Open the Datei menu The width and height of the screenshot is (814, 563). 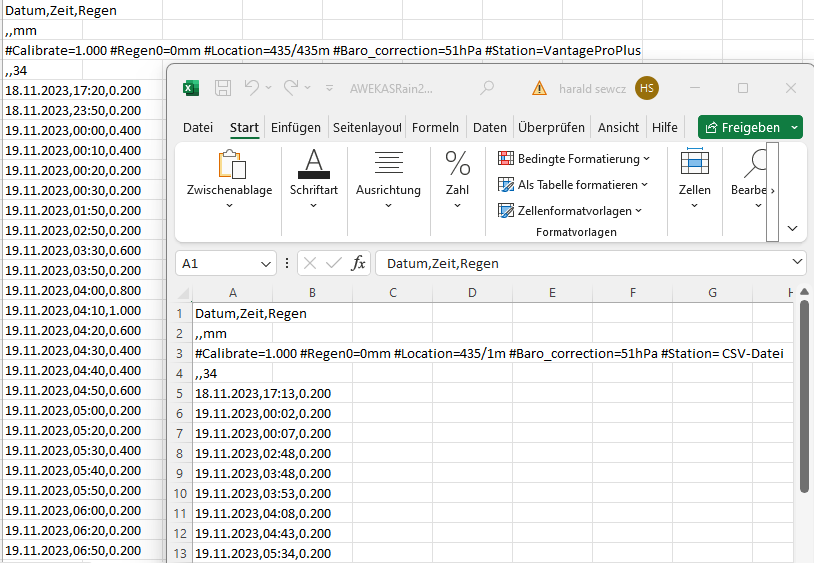(x=198, y=127)
